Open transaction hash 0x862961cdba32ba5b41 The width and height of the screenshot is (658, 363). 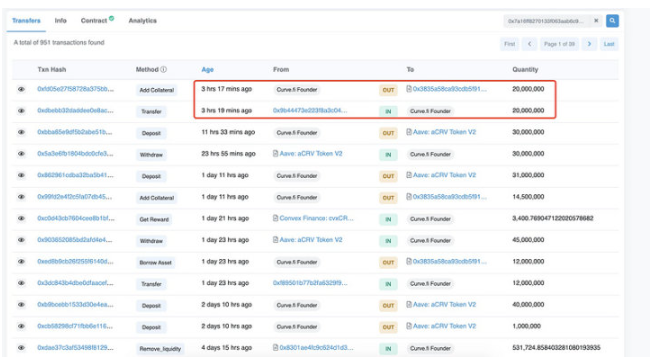click(76, 175)
